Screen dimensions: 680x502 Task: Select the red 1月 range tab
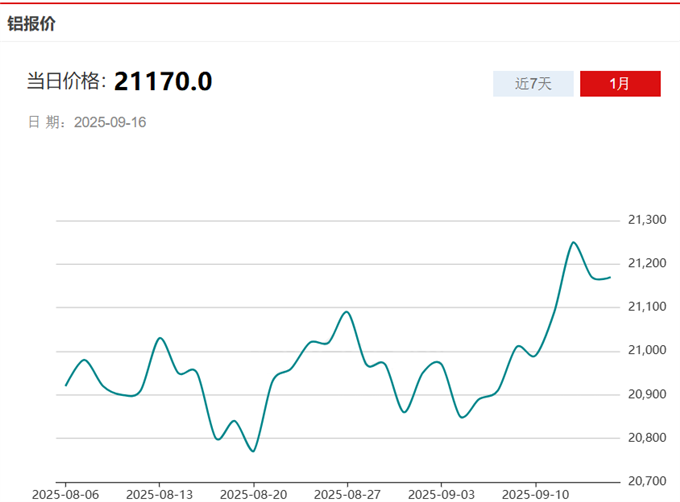pos(620,84)
